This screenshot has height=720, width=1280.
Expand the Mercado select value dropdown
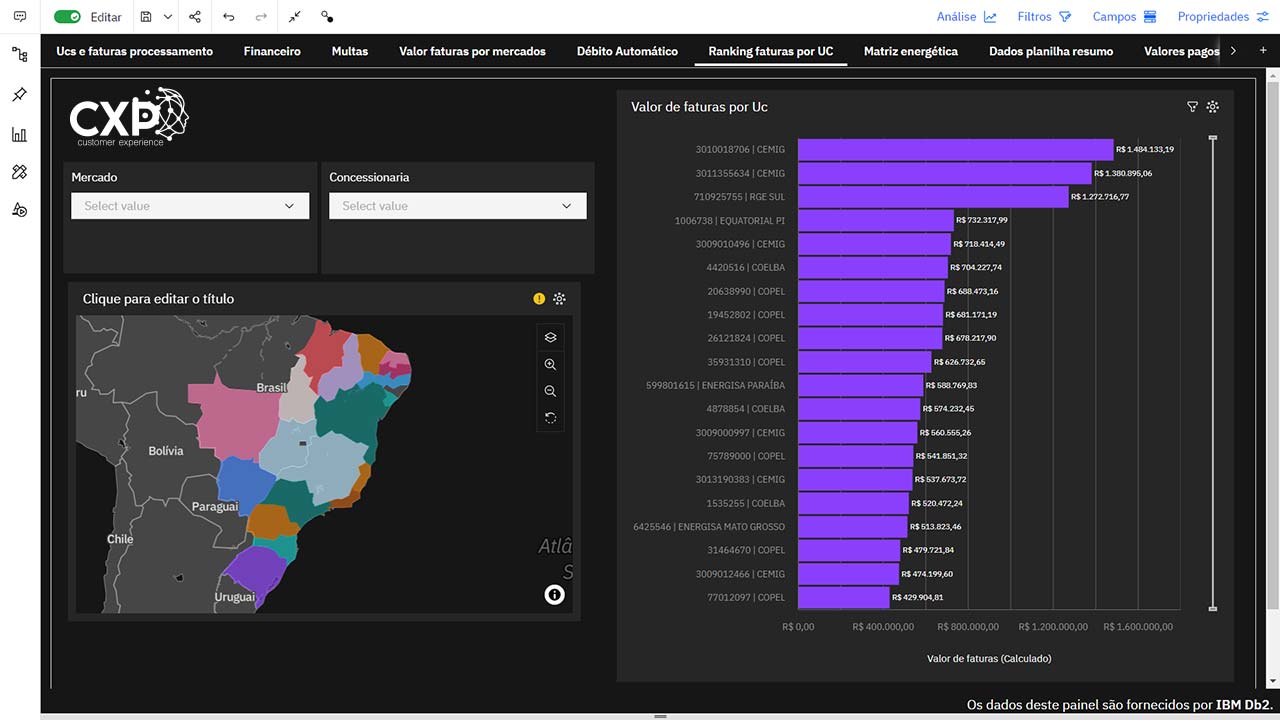[x=190, y=206]
